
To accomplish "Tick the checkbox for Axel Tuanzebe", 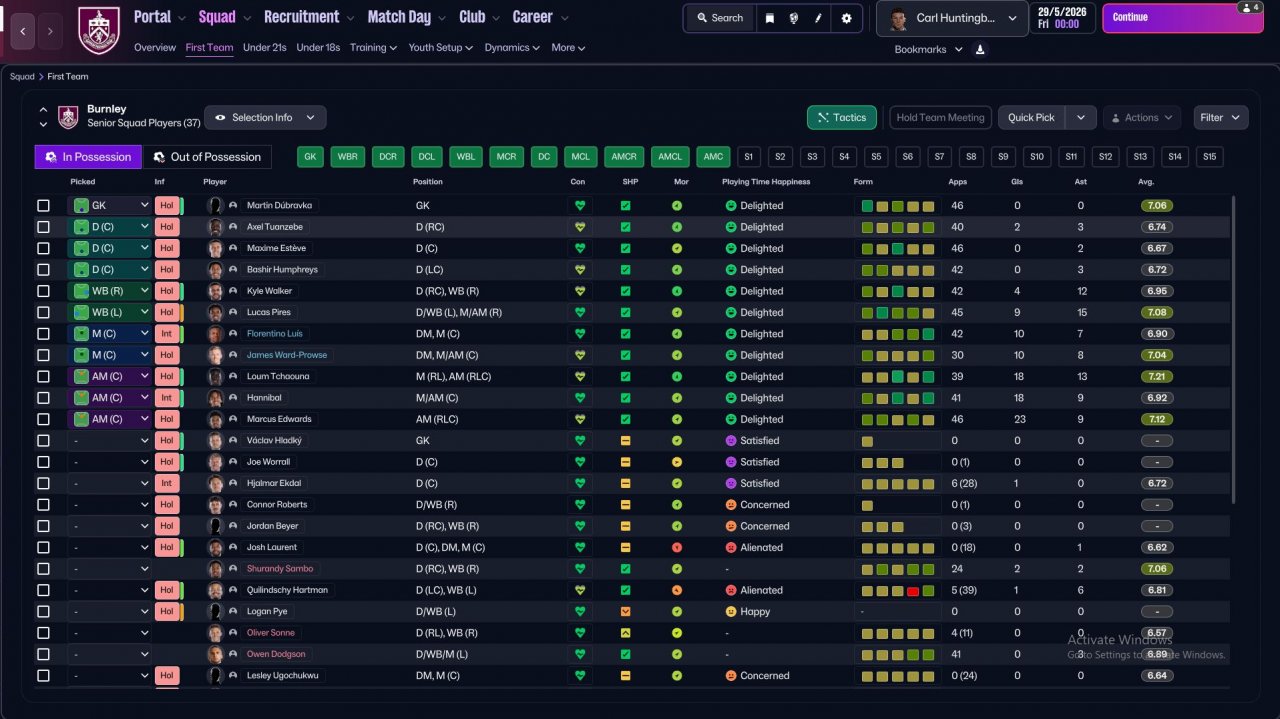I will click(x=43, y=227).
